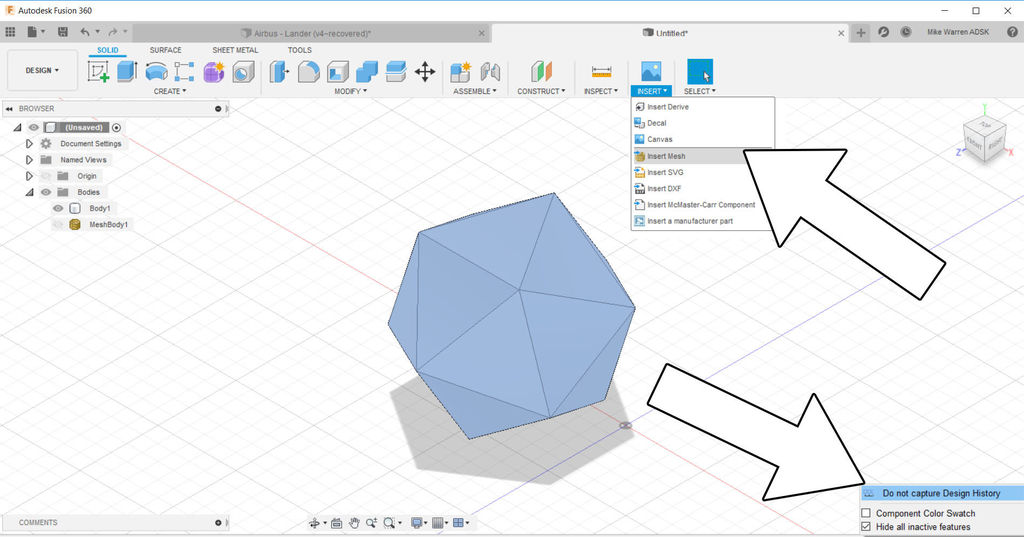This screenshot has height=537, width=1024.
Task: Click the Insert image icon
Action: (x=651, y=71)
